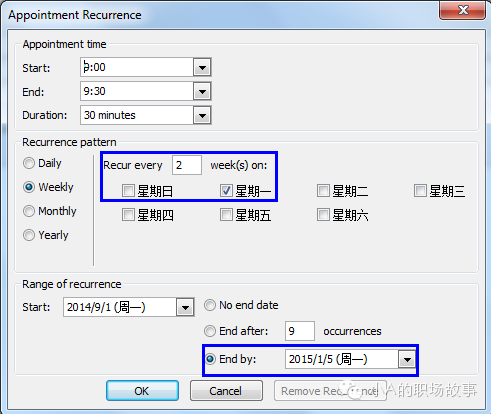Select the Daily recurrence option
The image size is (491, 414).
click(x=29, y=163)
